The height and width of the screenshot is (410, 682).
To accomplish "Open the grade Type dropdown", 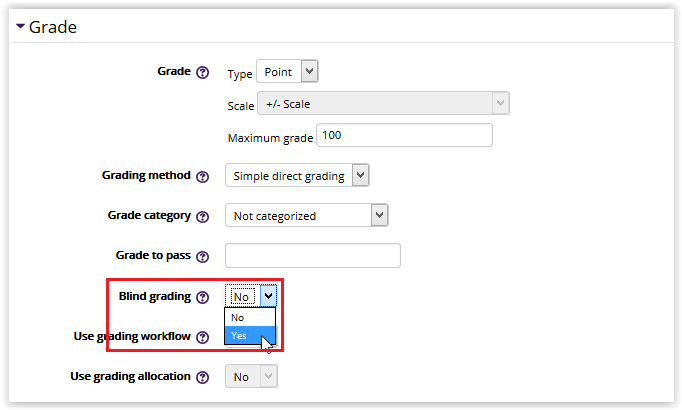I will point(287,71).
